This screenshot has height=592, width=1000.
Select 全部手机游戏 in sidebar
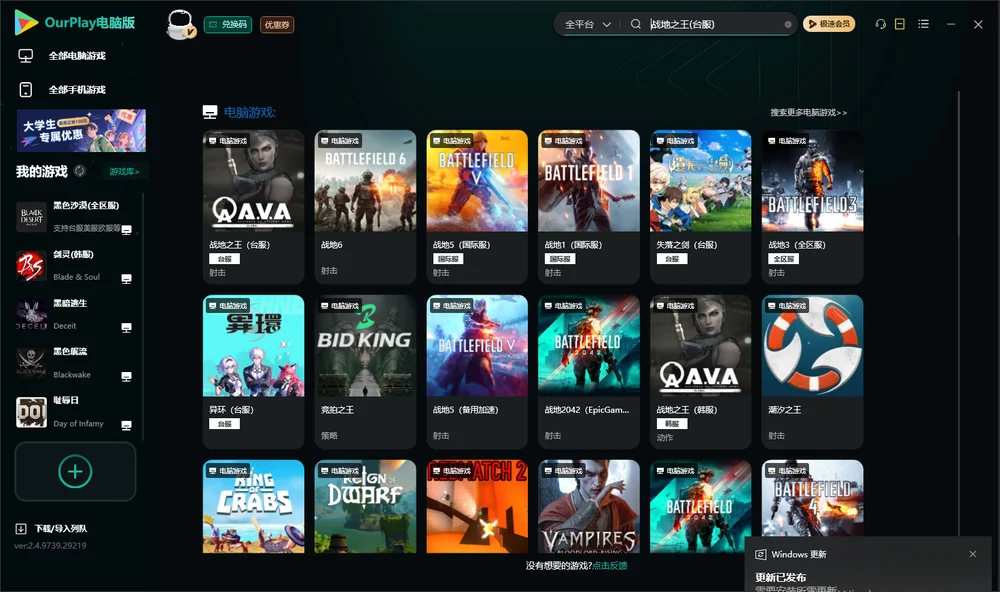coord(77,89)
